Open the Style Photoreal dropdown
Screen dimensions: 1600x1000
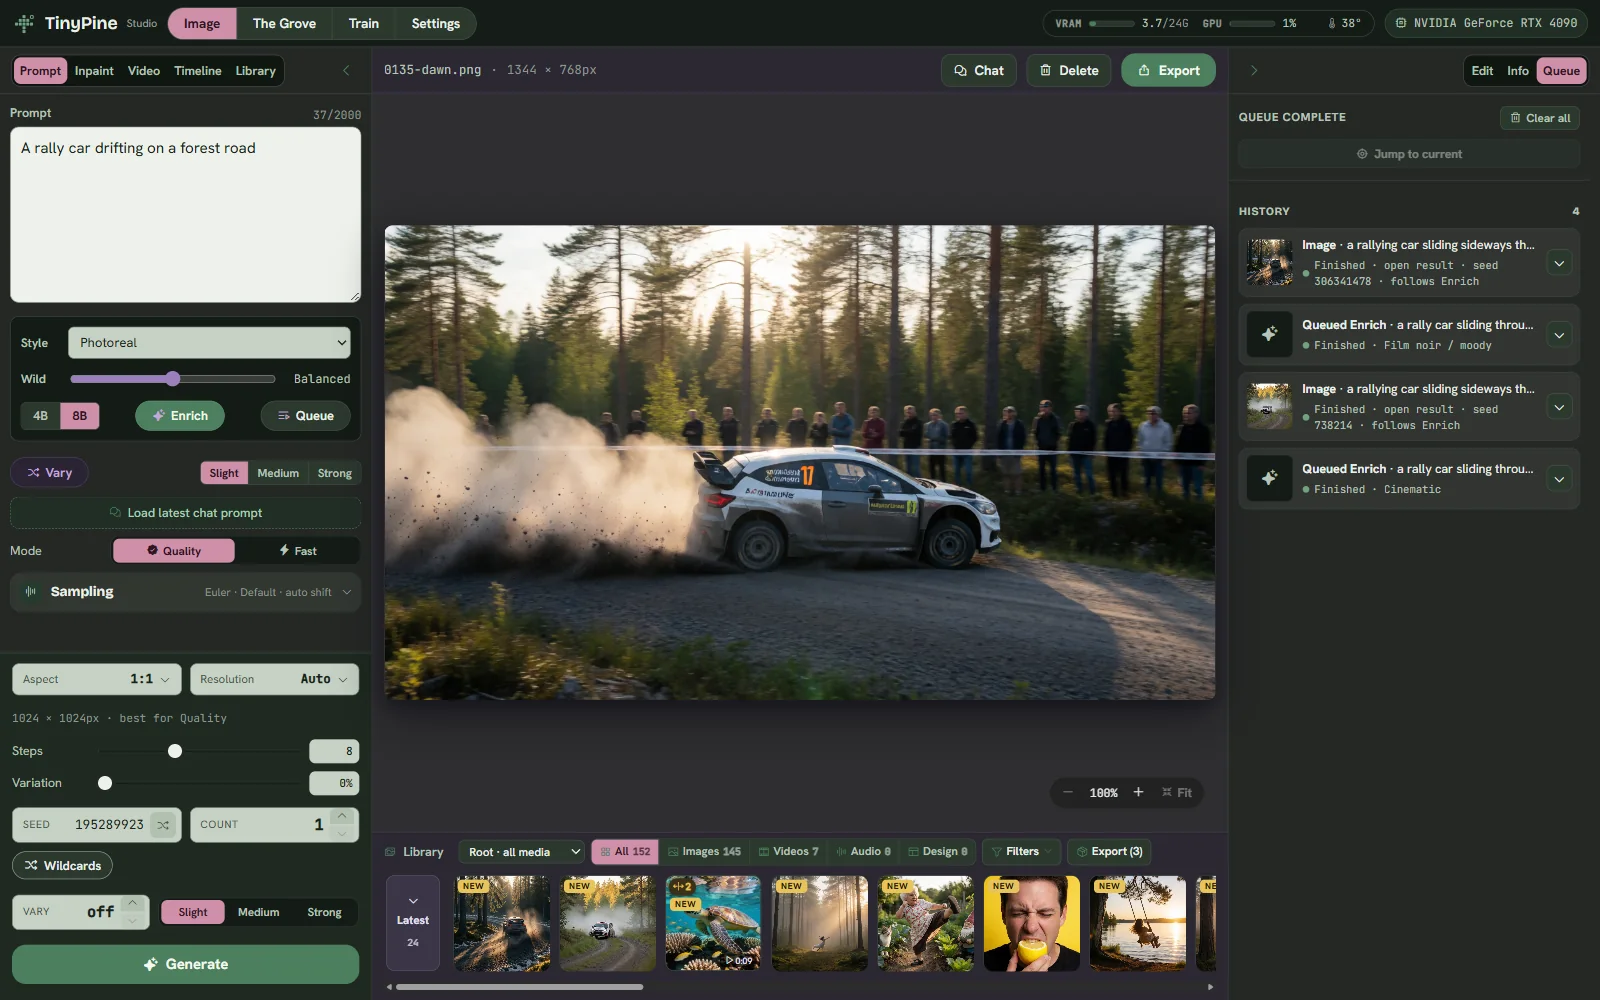coord(209,343)
